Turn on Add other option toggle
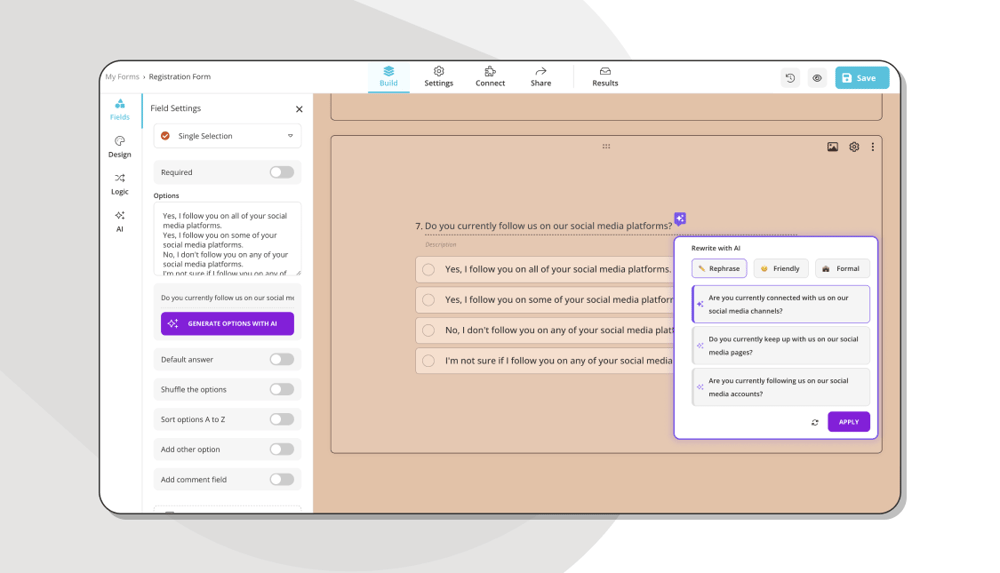The width and height of the screenshot is (1000, 573). 281,449
